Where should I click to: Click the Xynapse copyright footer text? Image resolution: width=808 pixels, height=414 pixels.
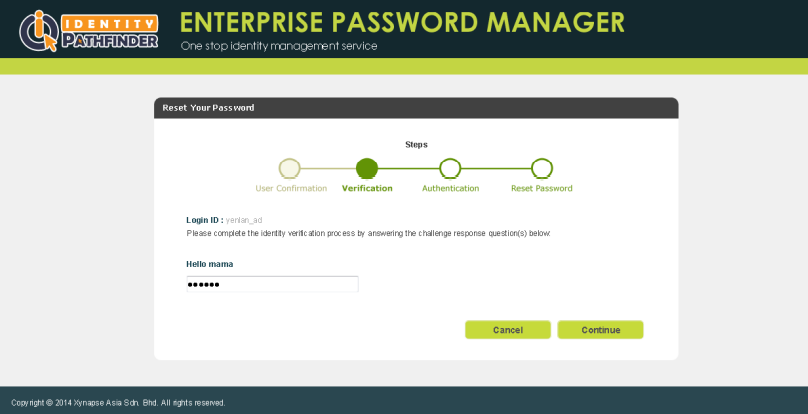[x=118, y=403]
